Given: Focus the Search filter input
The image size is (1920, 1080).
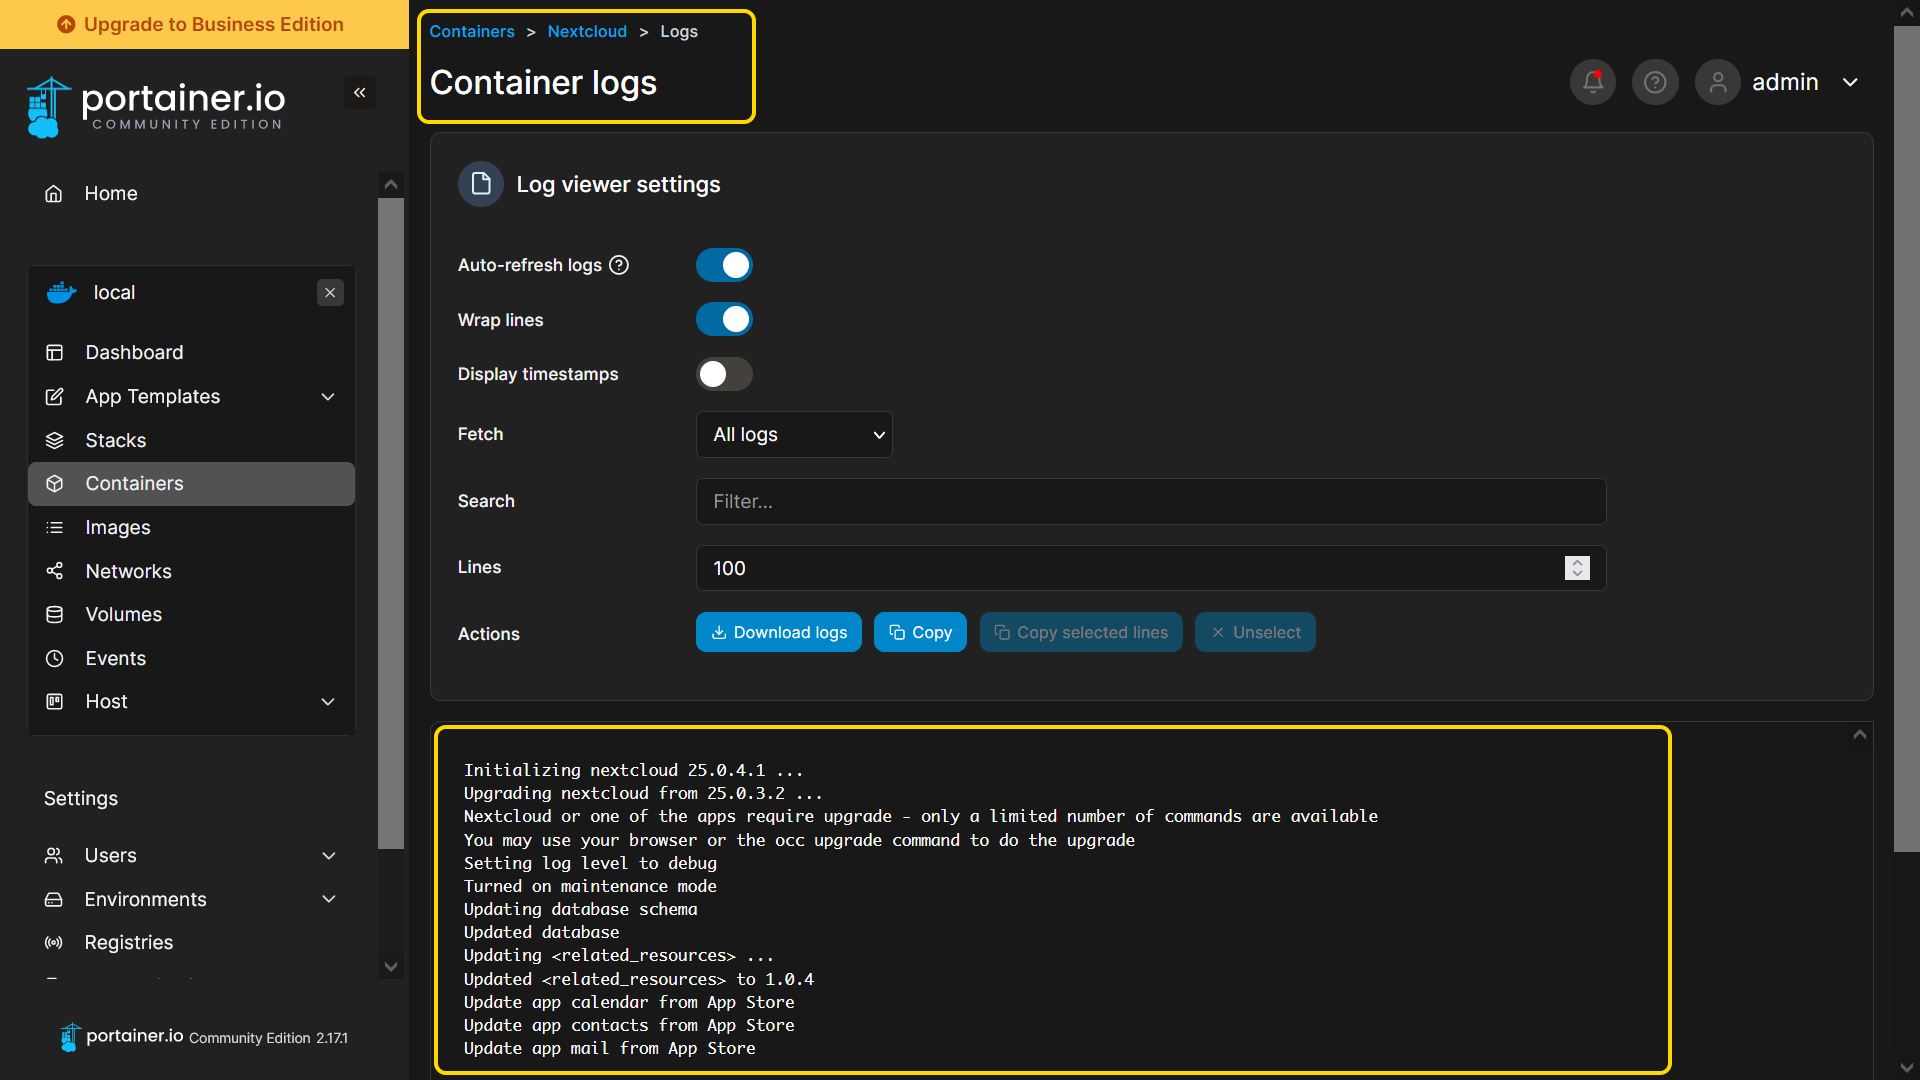Looking at the screenshot, I should click(x=1151, y=501).
